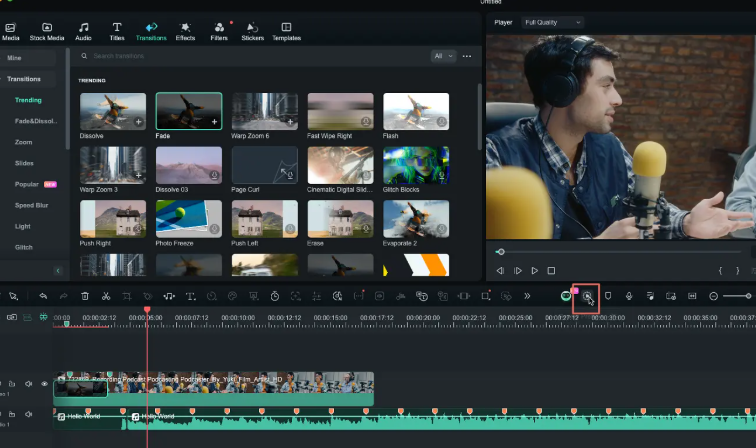This screenshot has width=756, height=448.
Task: Open the audio beat tool in toolbar
Action: point(169,296)
